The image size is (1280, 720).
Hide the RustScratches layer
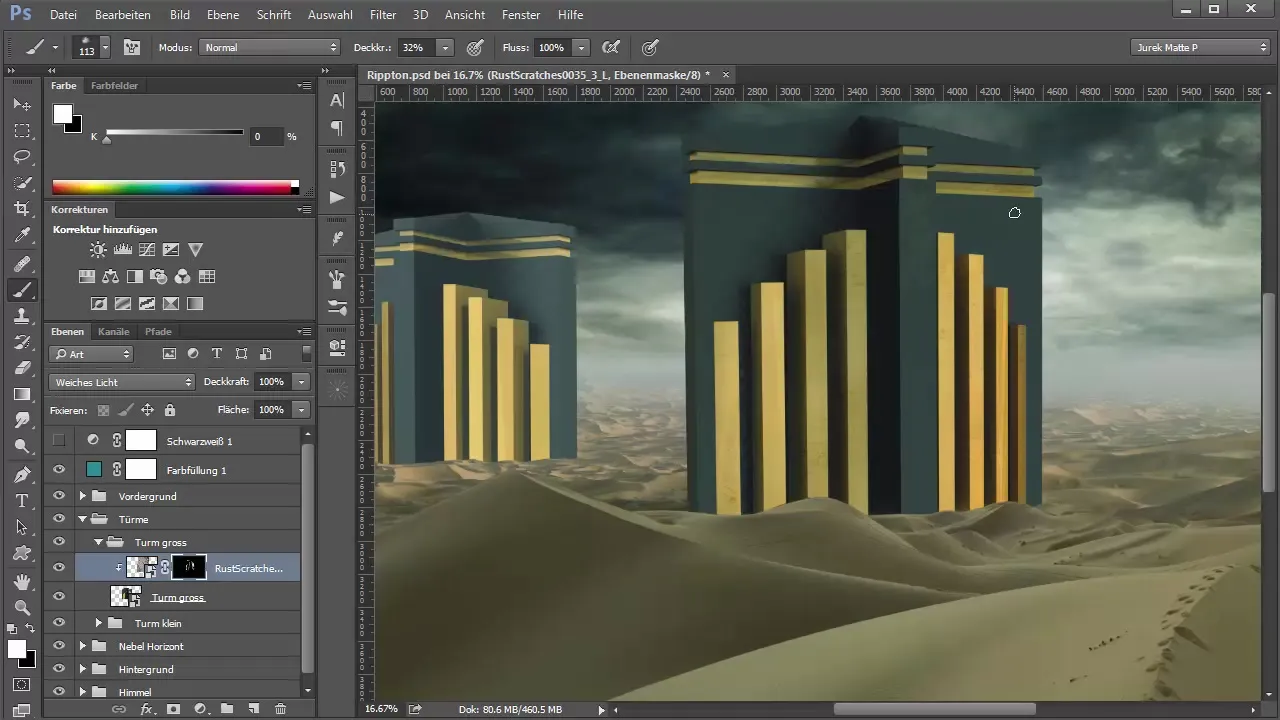(59, 567)
